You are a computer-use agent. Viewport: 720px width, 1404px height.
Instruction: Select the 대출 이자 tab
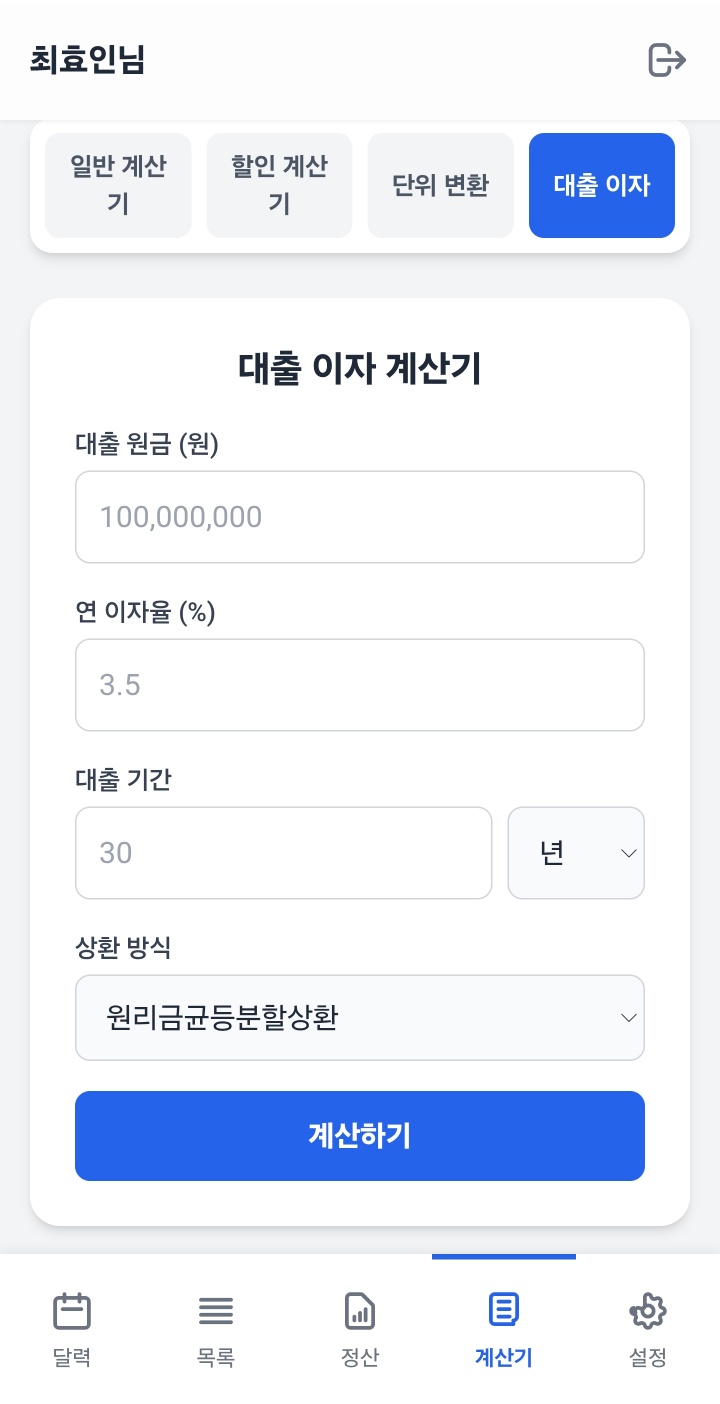coord(602,186)
